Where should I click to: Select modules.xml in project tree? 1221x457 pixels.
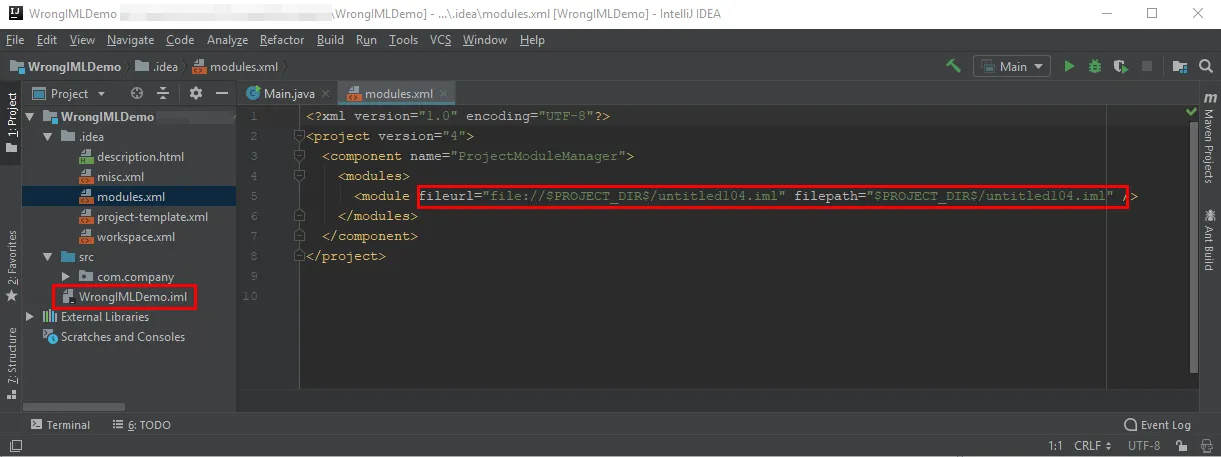tap(122, 196)
